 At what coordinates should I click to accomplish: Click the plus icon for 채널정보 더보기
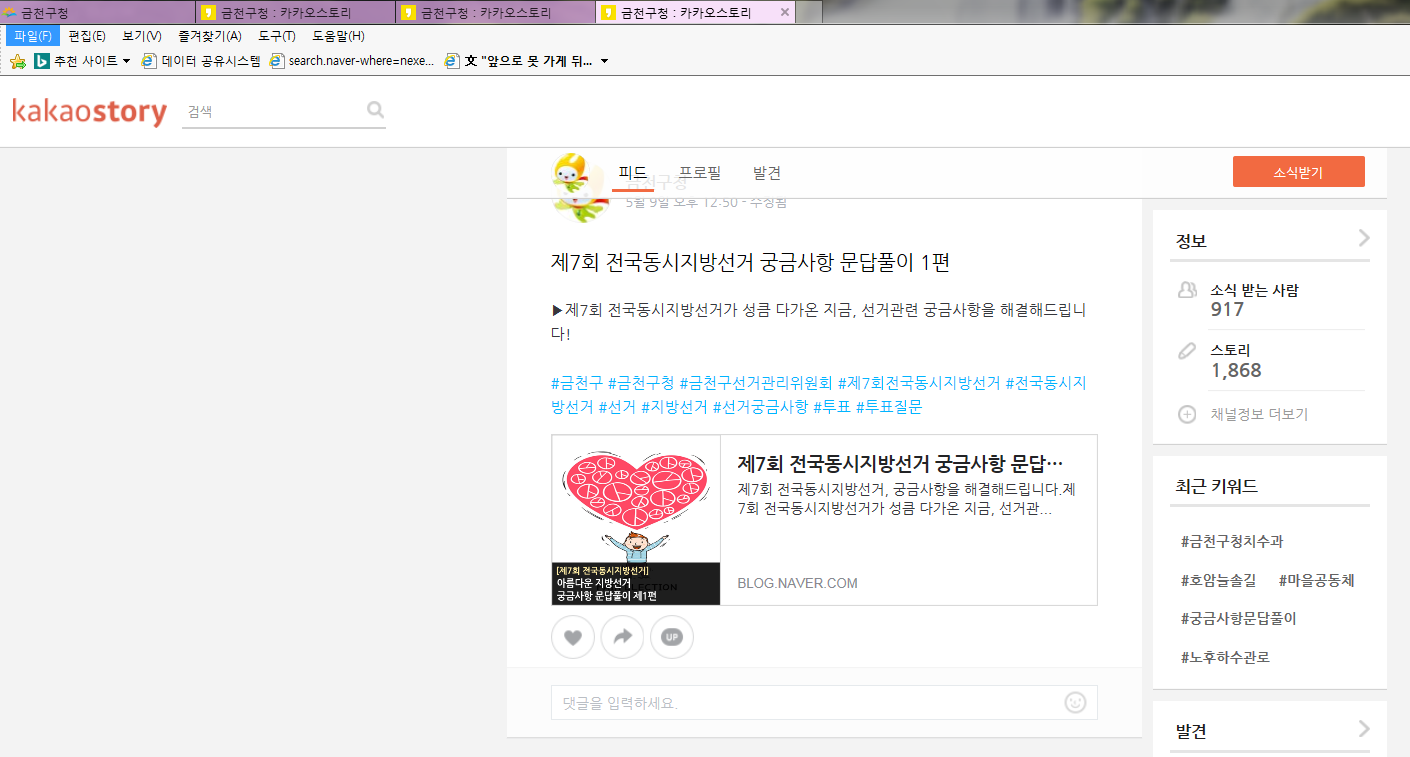coord(1187,414)
